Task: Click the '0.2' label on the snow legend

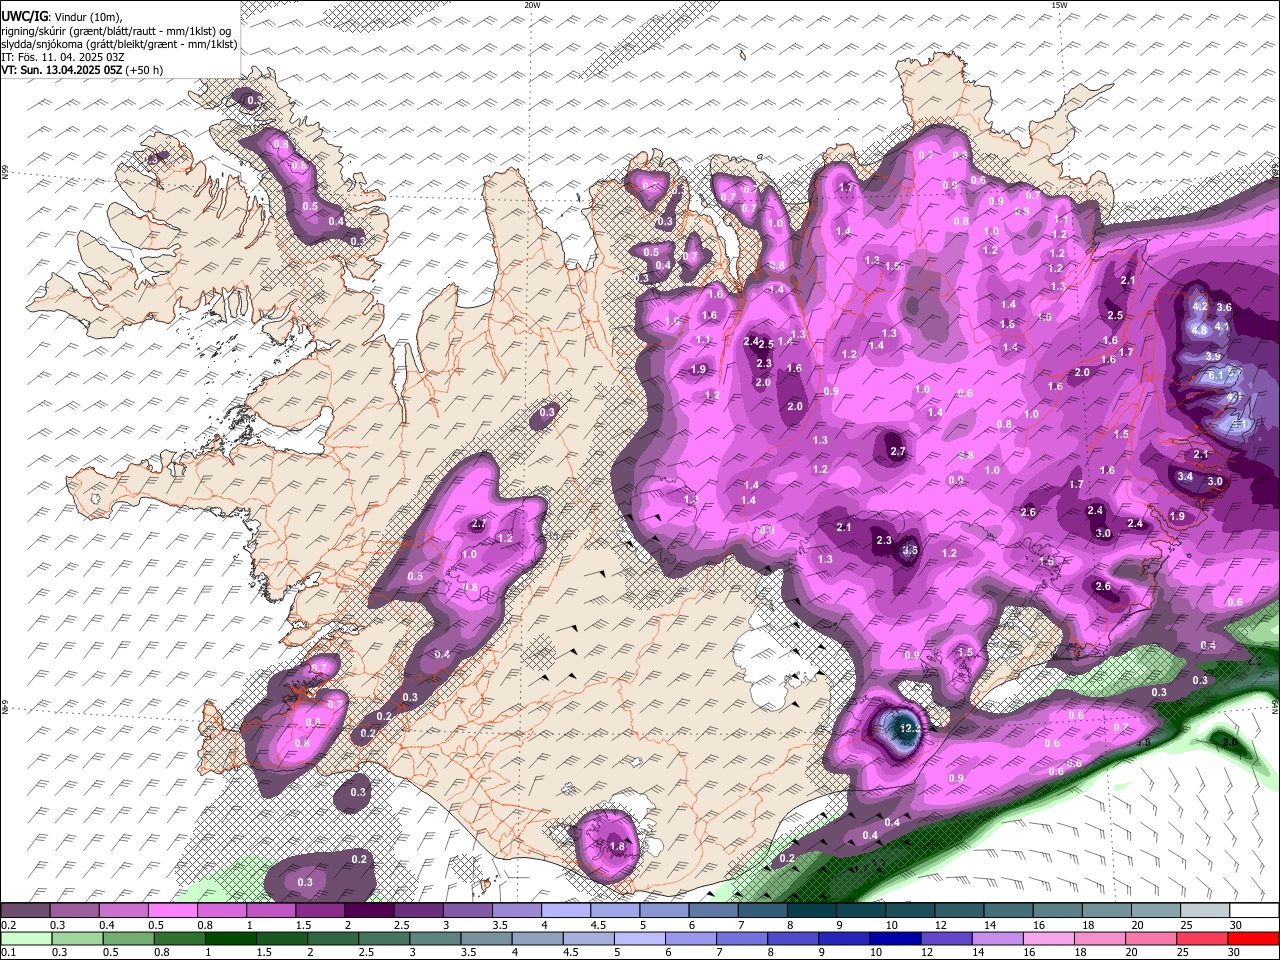Action: pos(8,925)
